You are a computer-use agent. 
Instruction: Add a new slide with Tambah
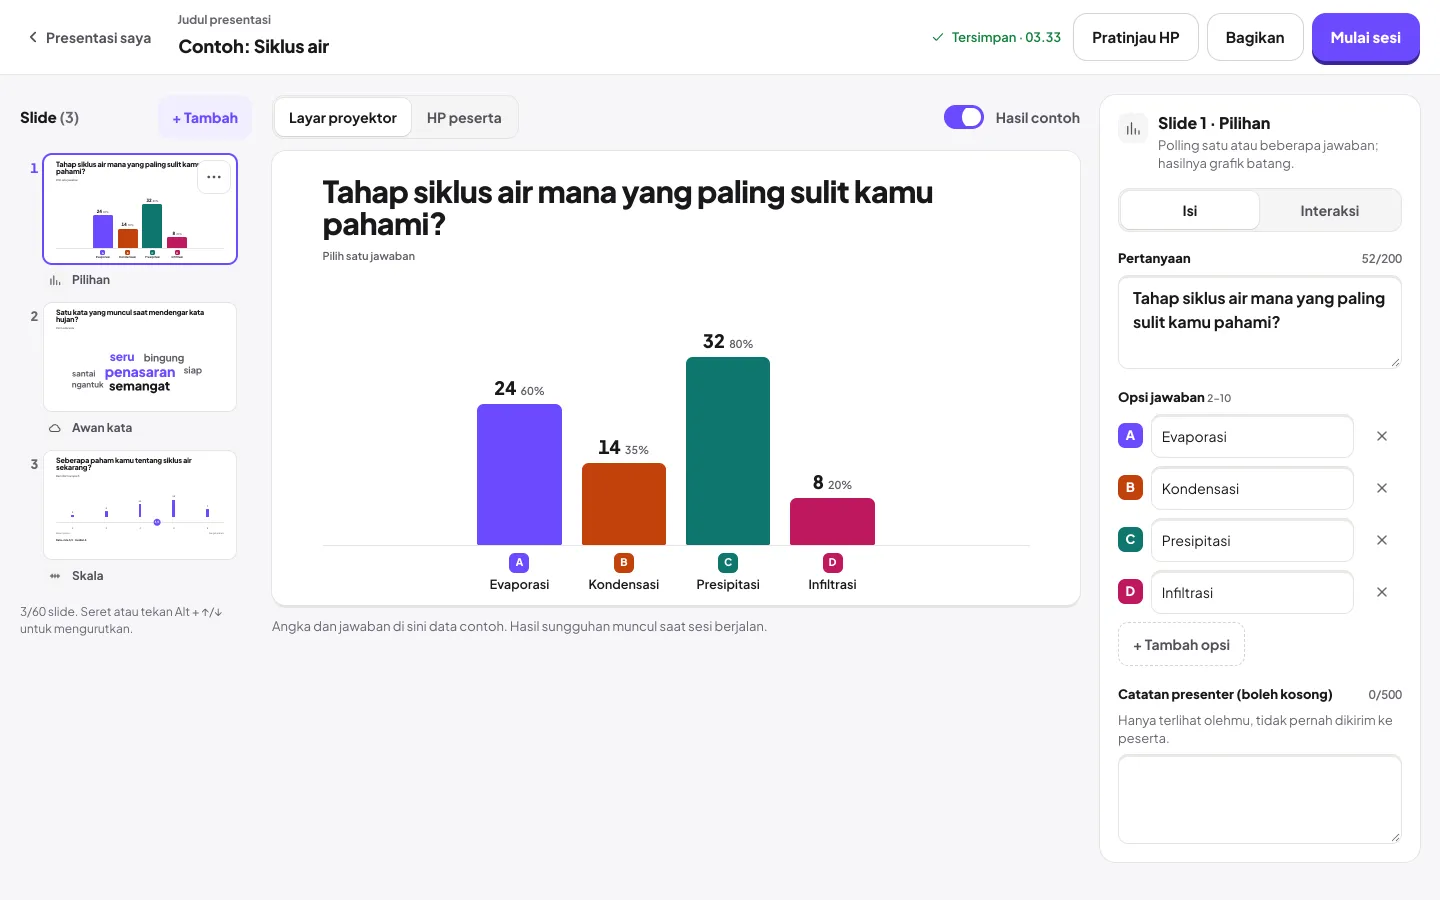click(x=205, y=118)
